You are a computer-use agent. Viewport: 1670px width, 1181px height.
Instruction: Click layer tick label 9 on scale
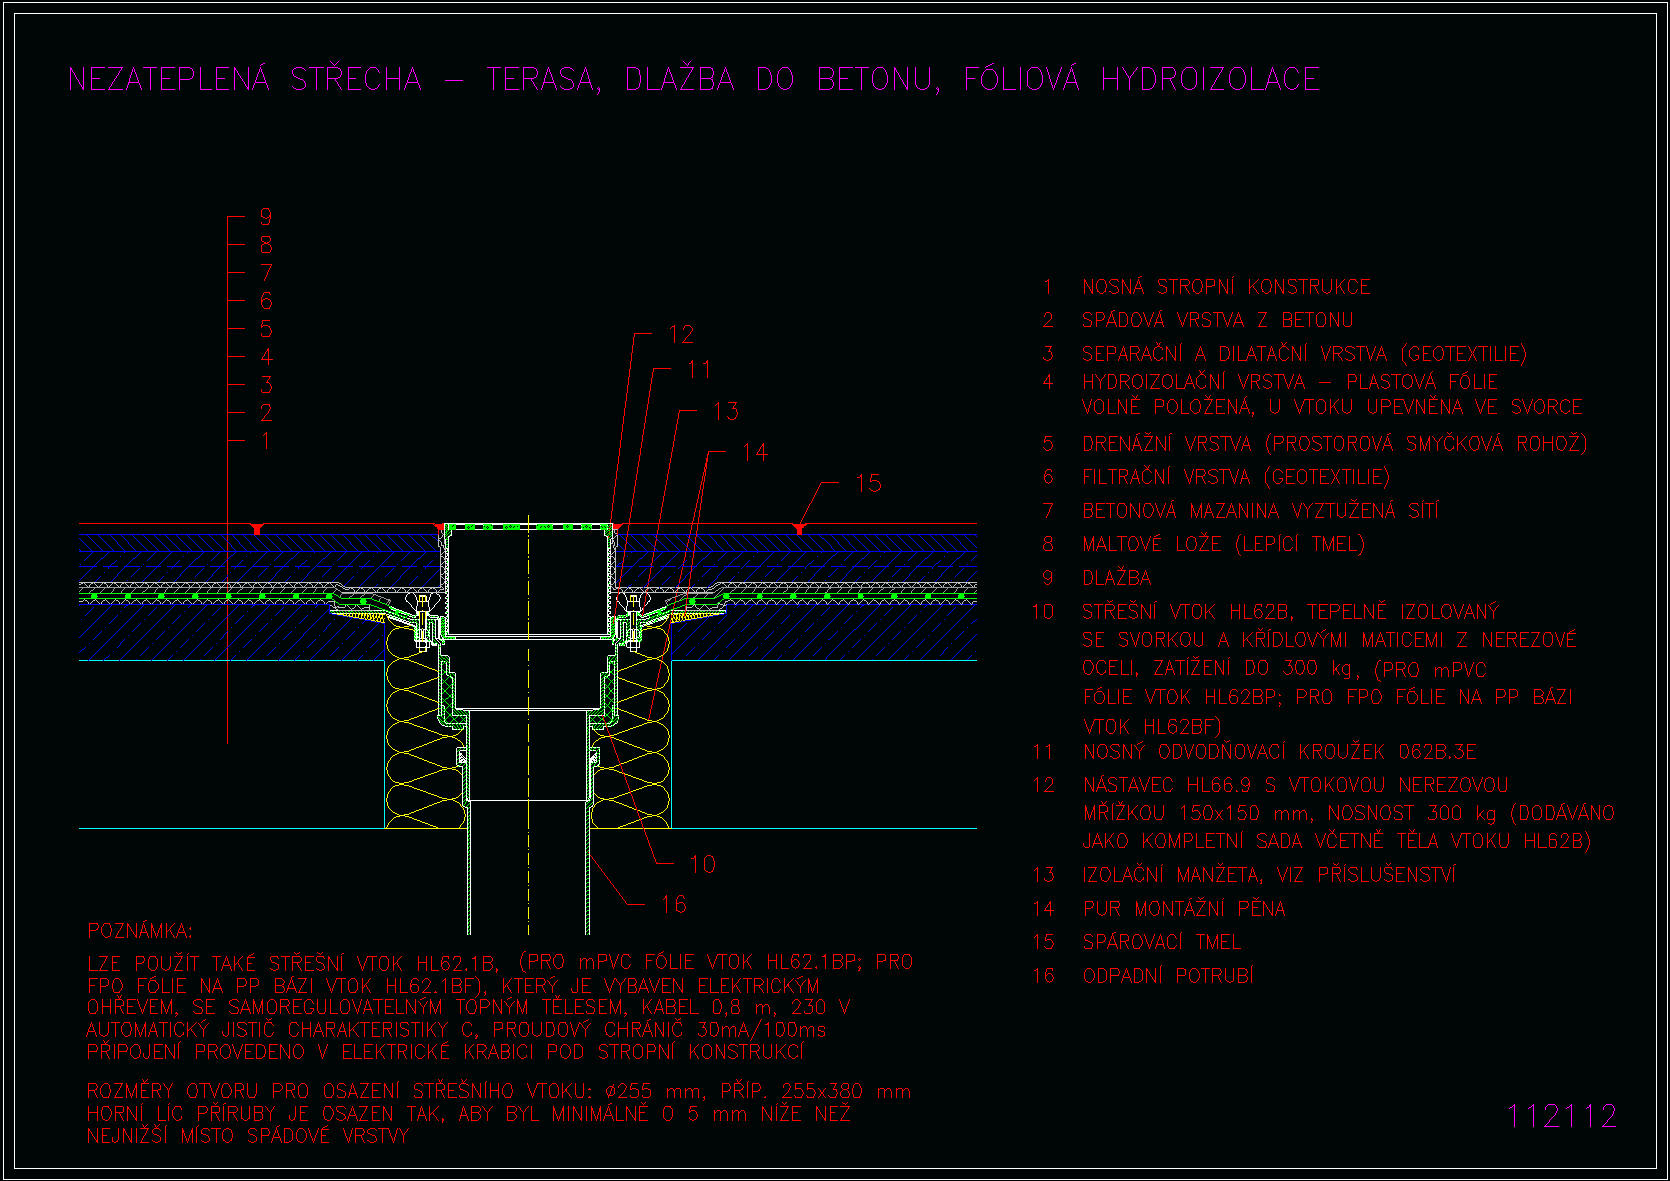[266, 217]
